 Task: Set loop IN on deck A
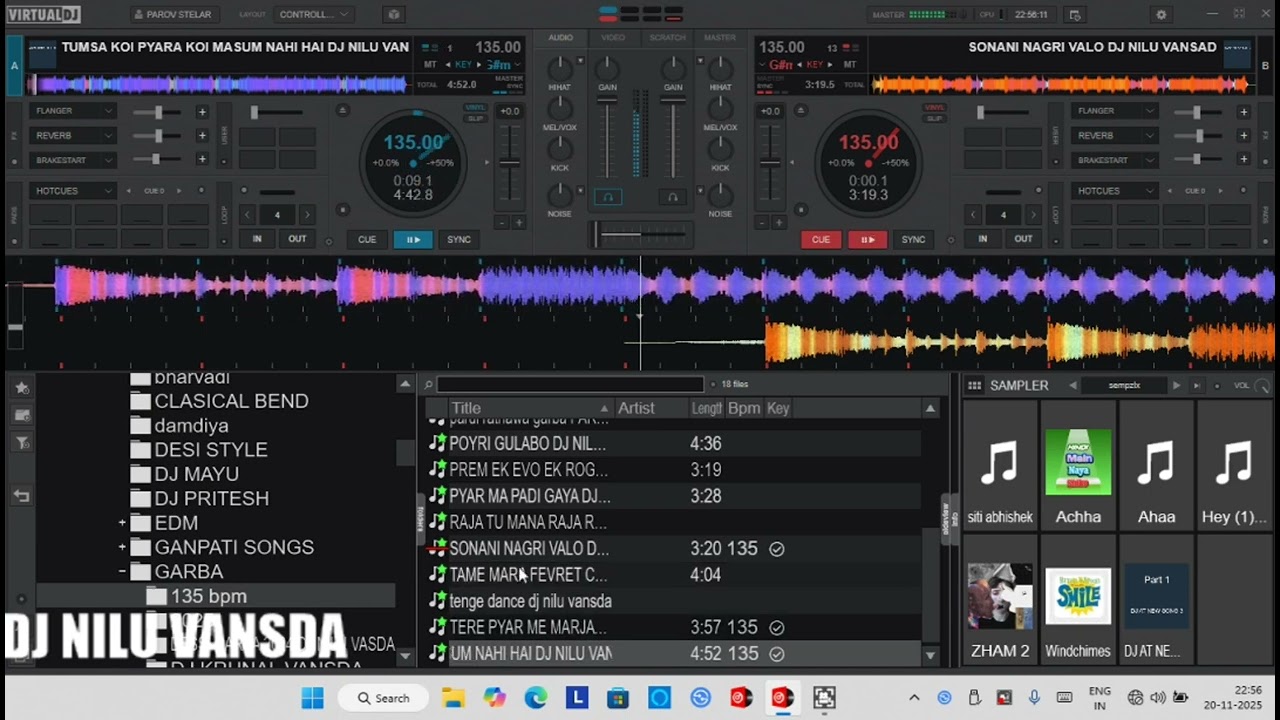[x=257, y=239]
